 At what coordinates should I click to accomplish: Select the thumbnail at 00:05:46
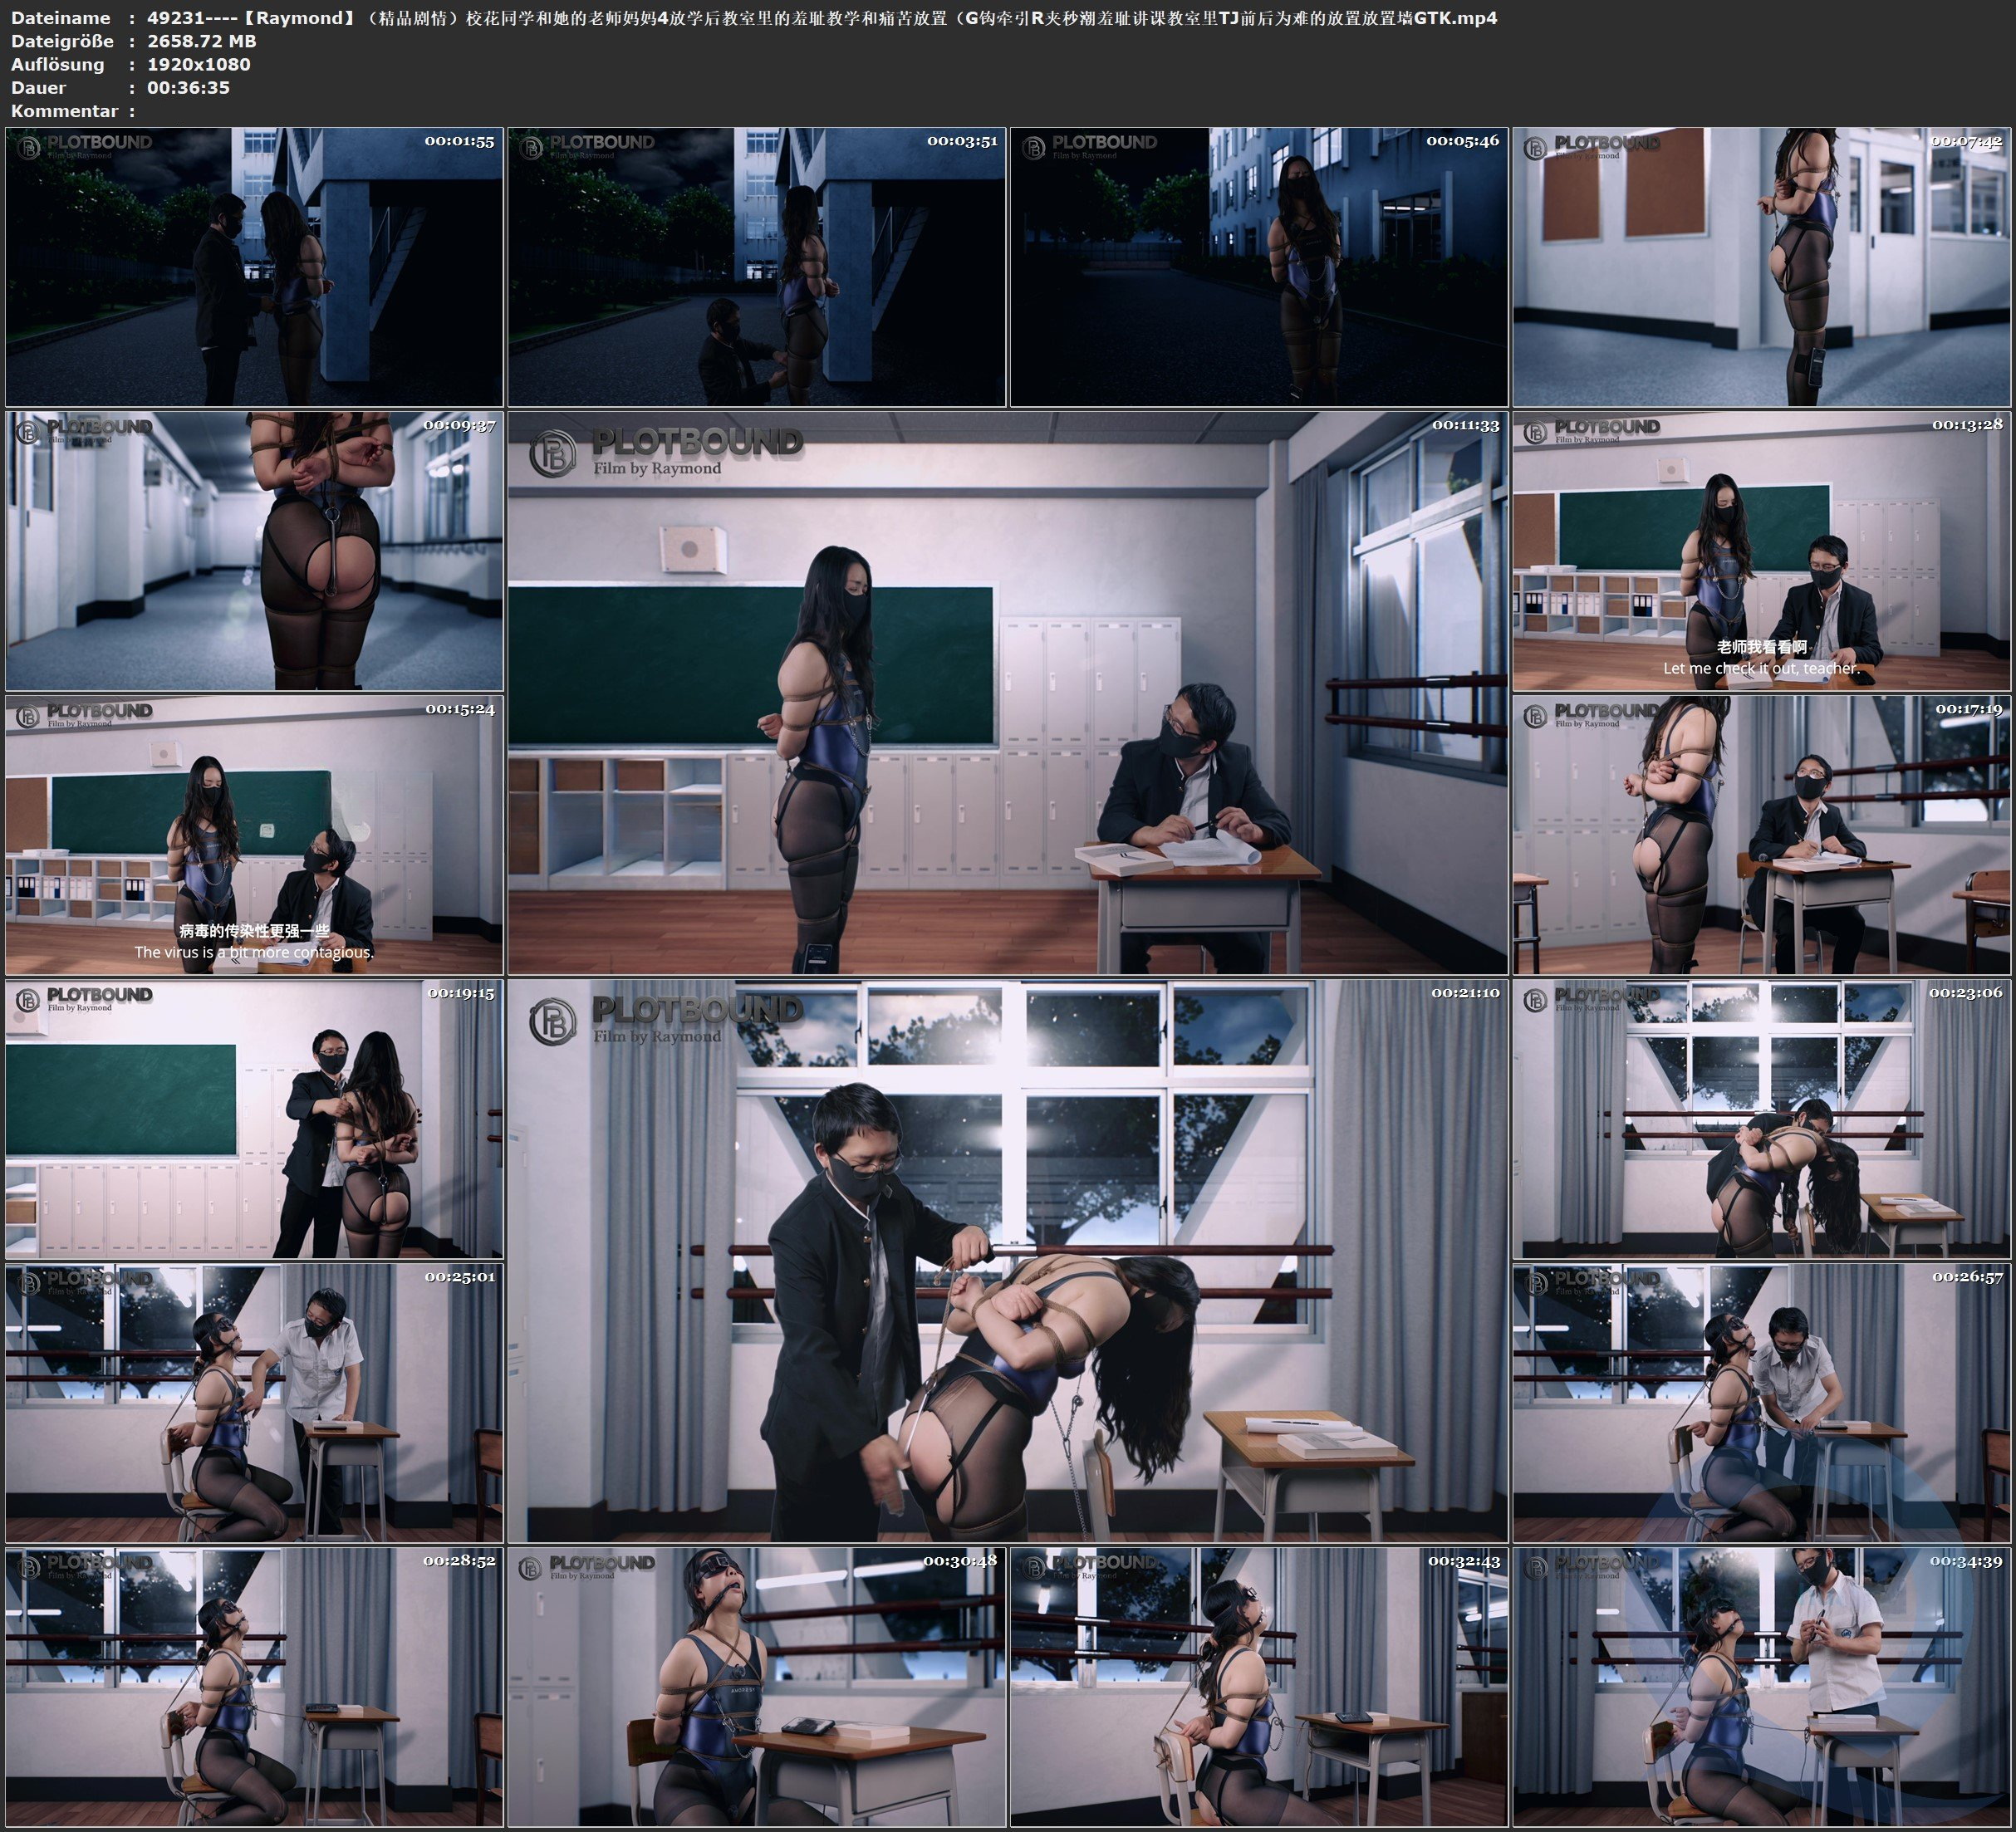[x=1258, y=266]
